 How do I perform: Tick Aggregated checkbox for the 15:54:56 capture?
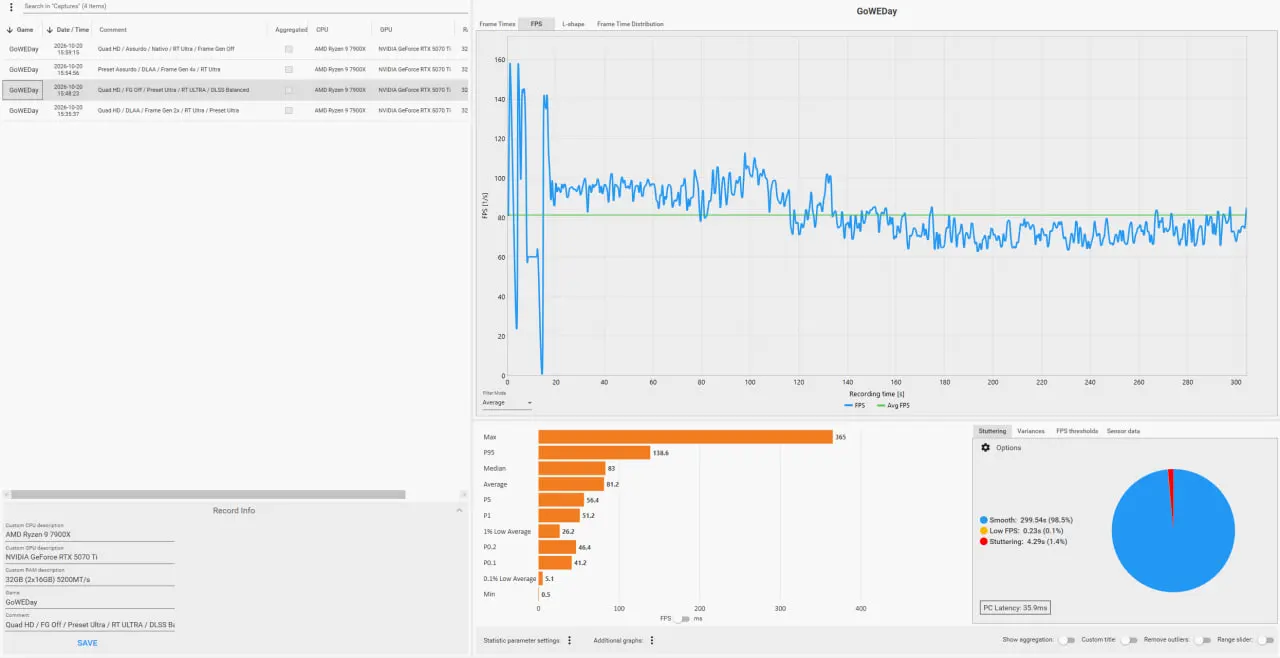click(289, 69)
